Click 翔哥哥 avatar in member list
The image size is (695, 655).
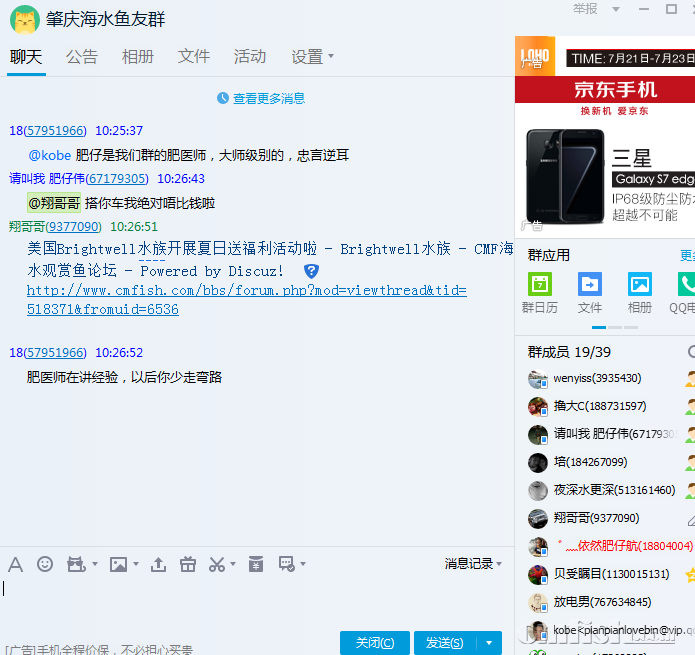[538, 519]
